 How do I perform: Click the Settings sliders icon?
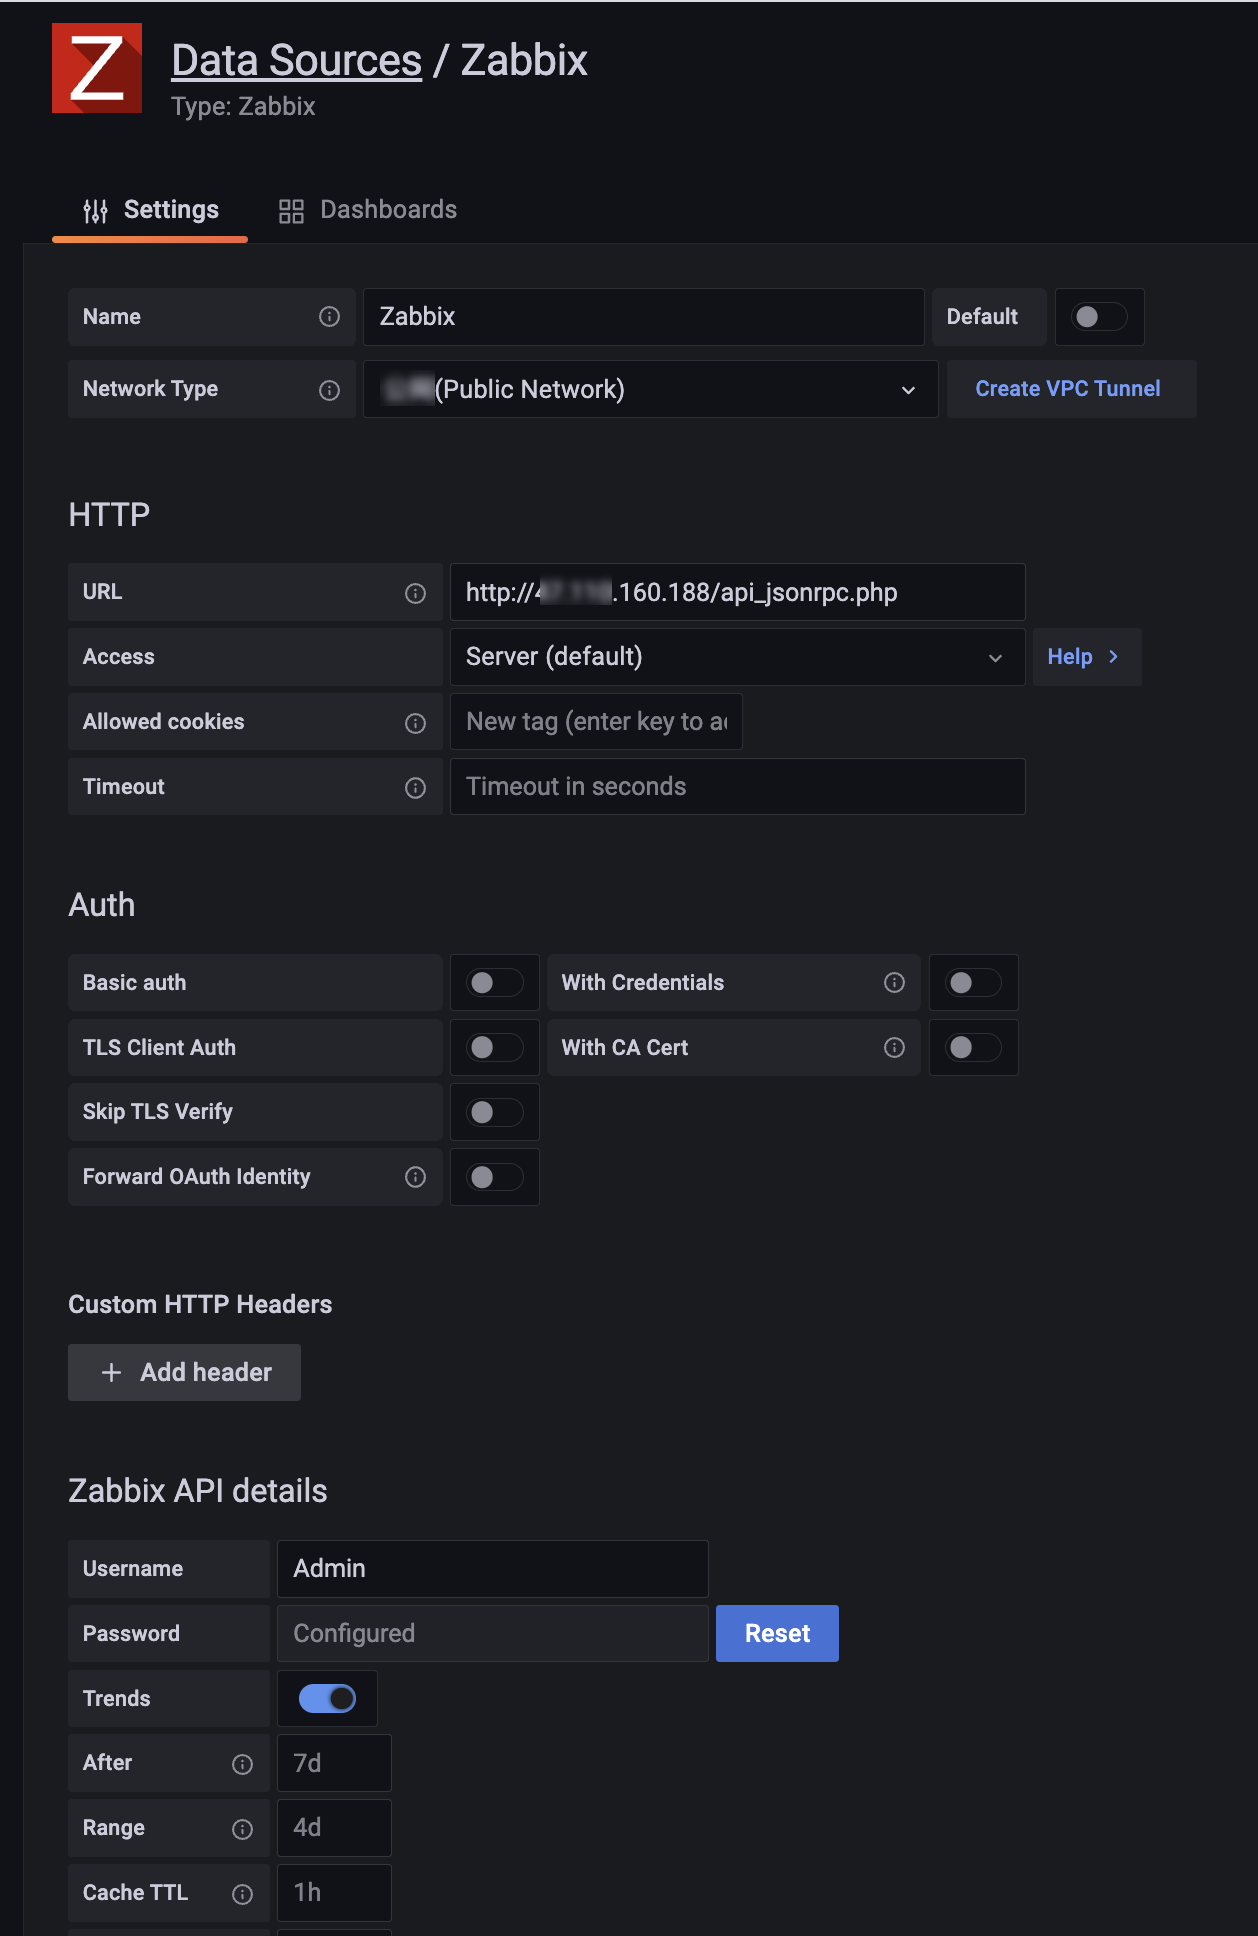tap(95, 211)
